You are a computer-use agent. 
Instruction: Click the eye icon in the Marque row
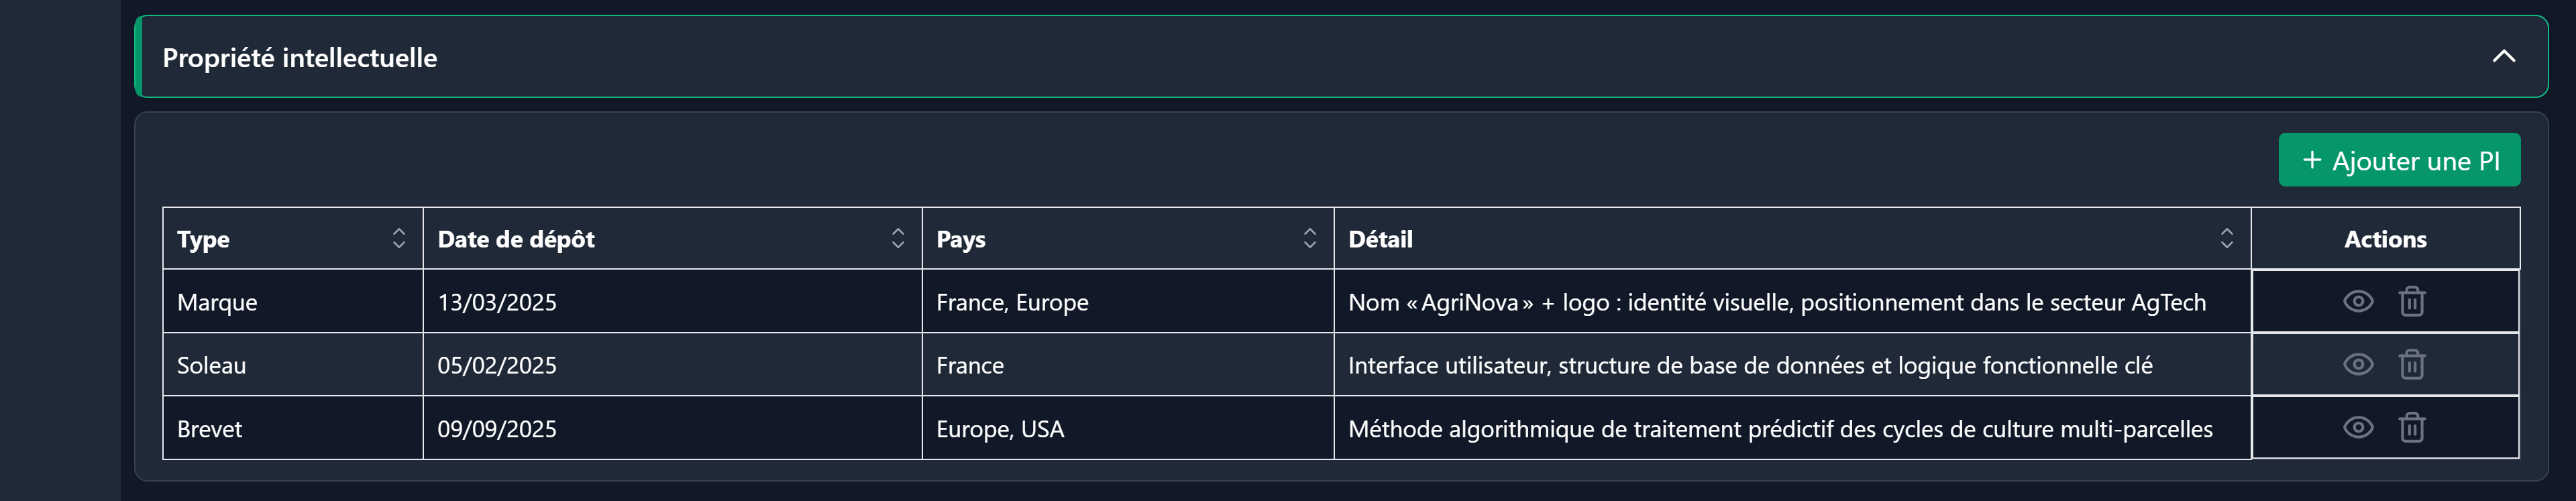tap(2357, 301)
